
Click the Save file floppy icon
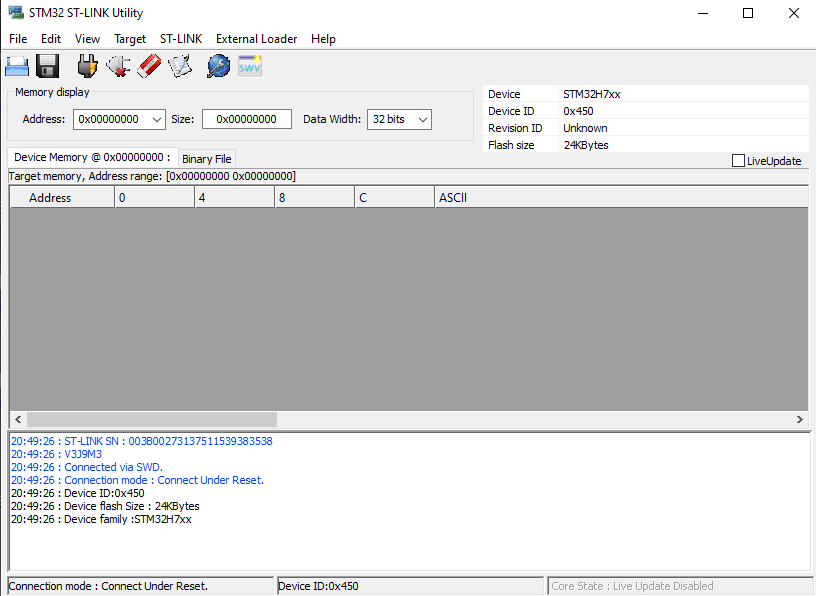pyautogui.click(x=47, y=67)
